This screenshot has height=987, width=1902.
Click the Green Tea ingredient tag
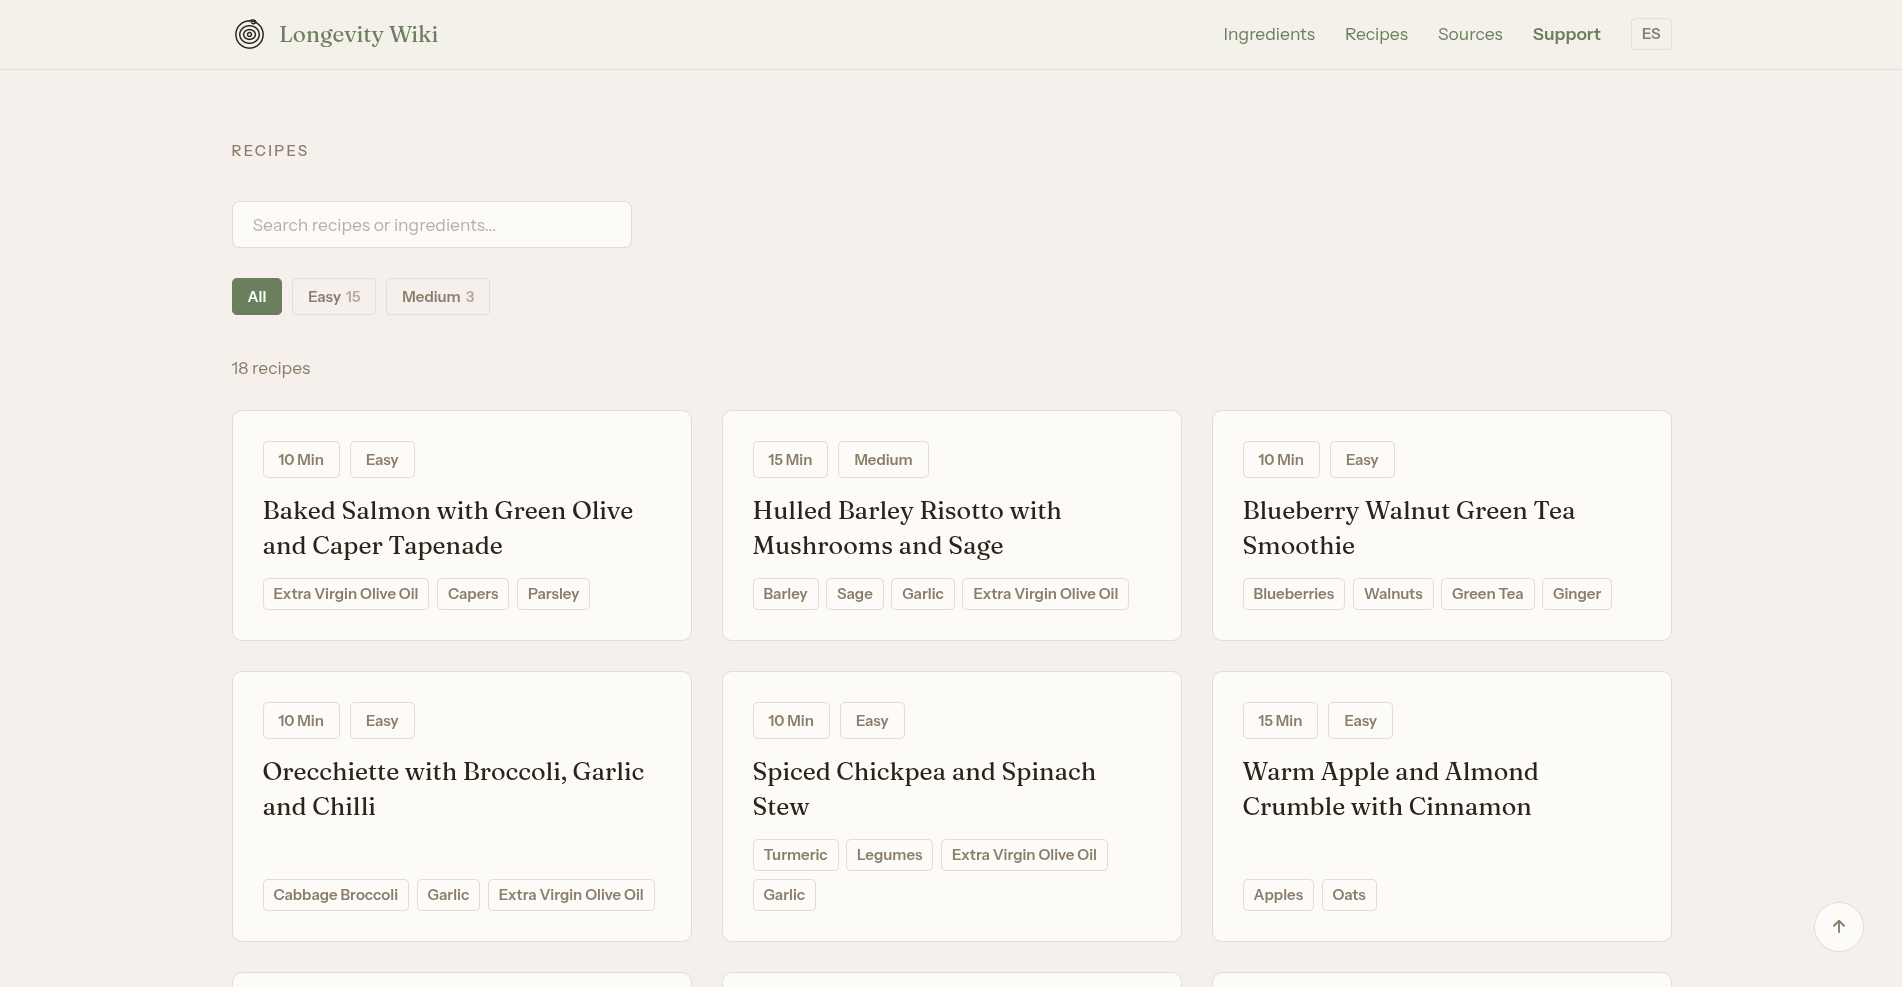coord(1486,594)
